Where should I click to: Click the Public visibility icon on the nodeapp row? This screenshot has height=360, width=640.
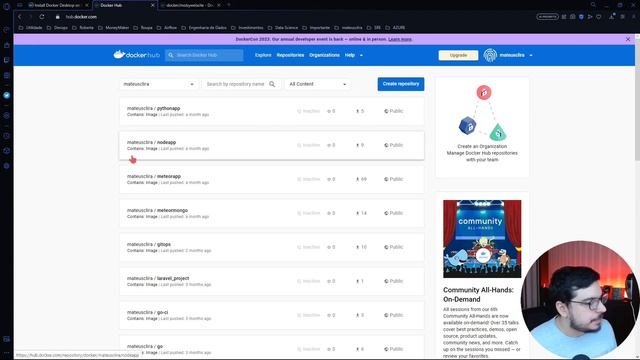(386, 145)
